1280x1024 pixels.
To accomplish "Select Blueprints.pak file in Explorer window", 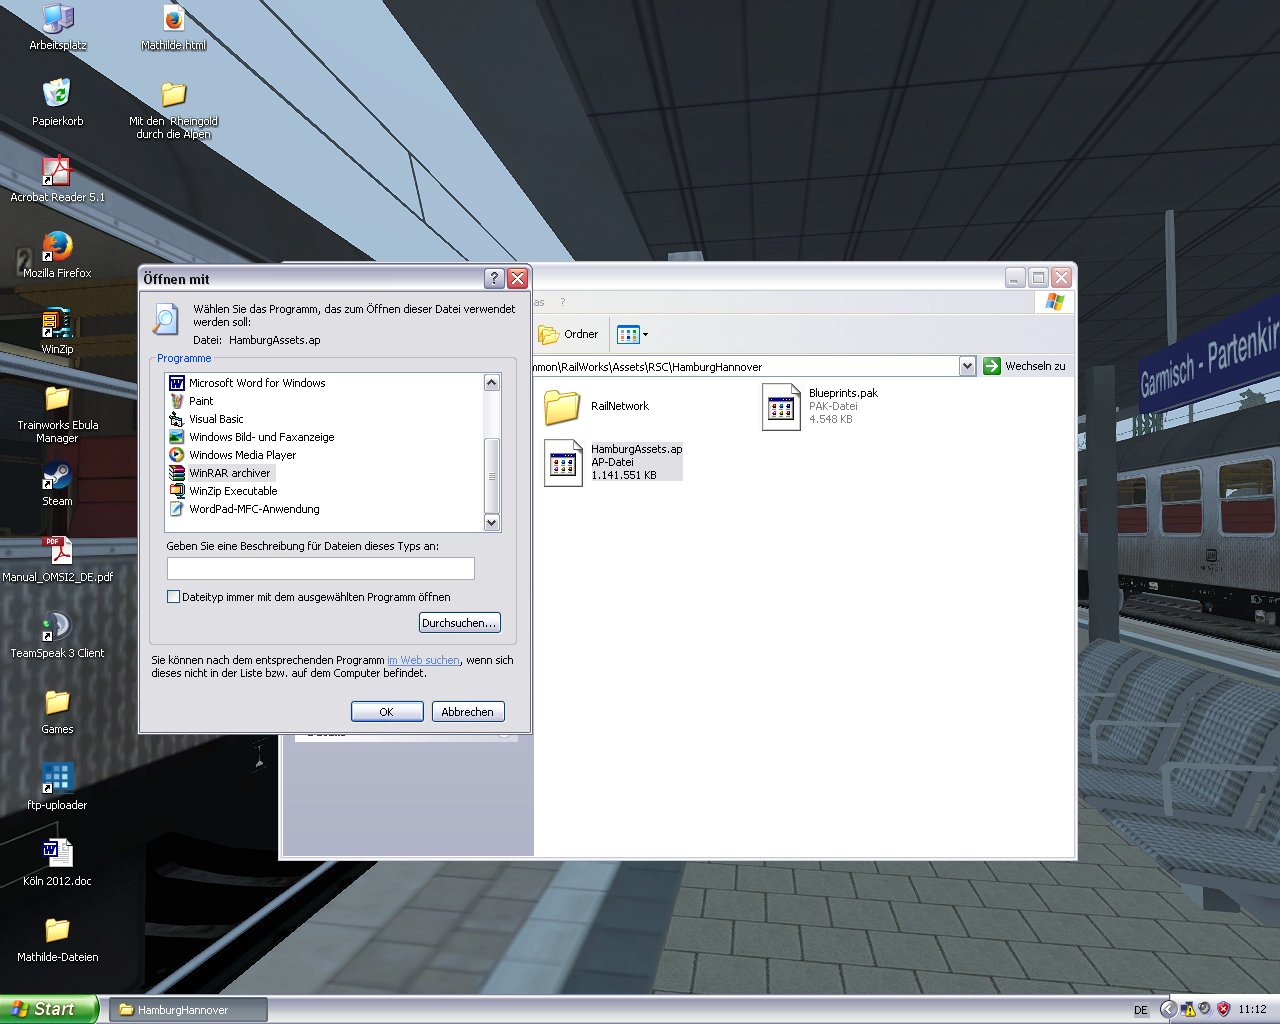I will pyautogui.click(x=820, y=406).
